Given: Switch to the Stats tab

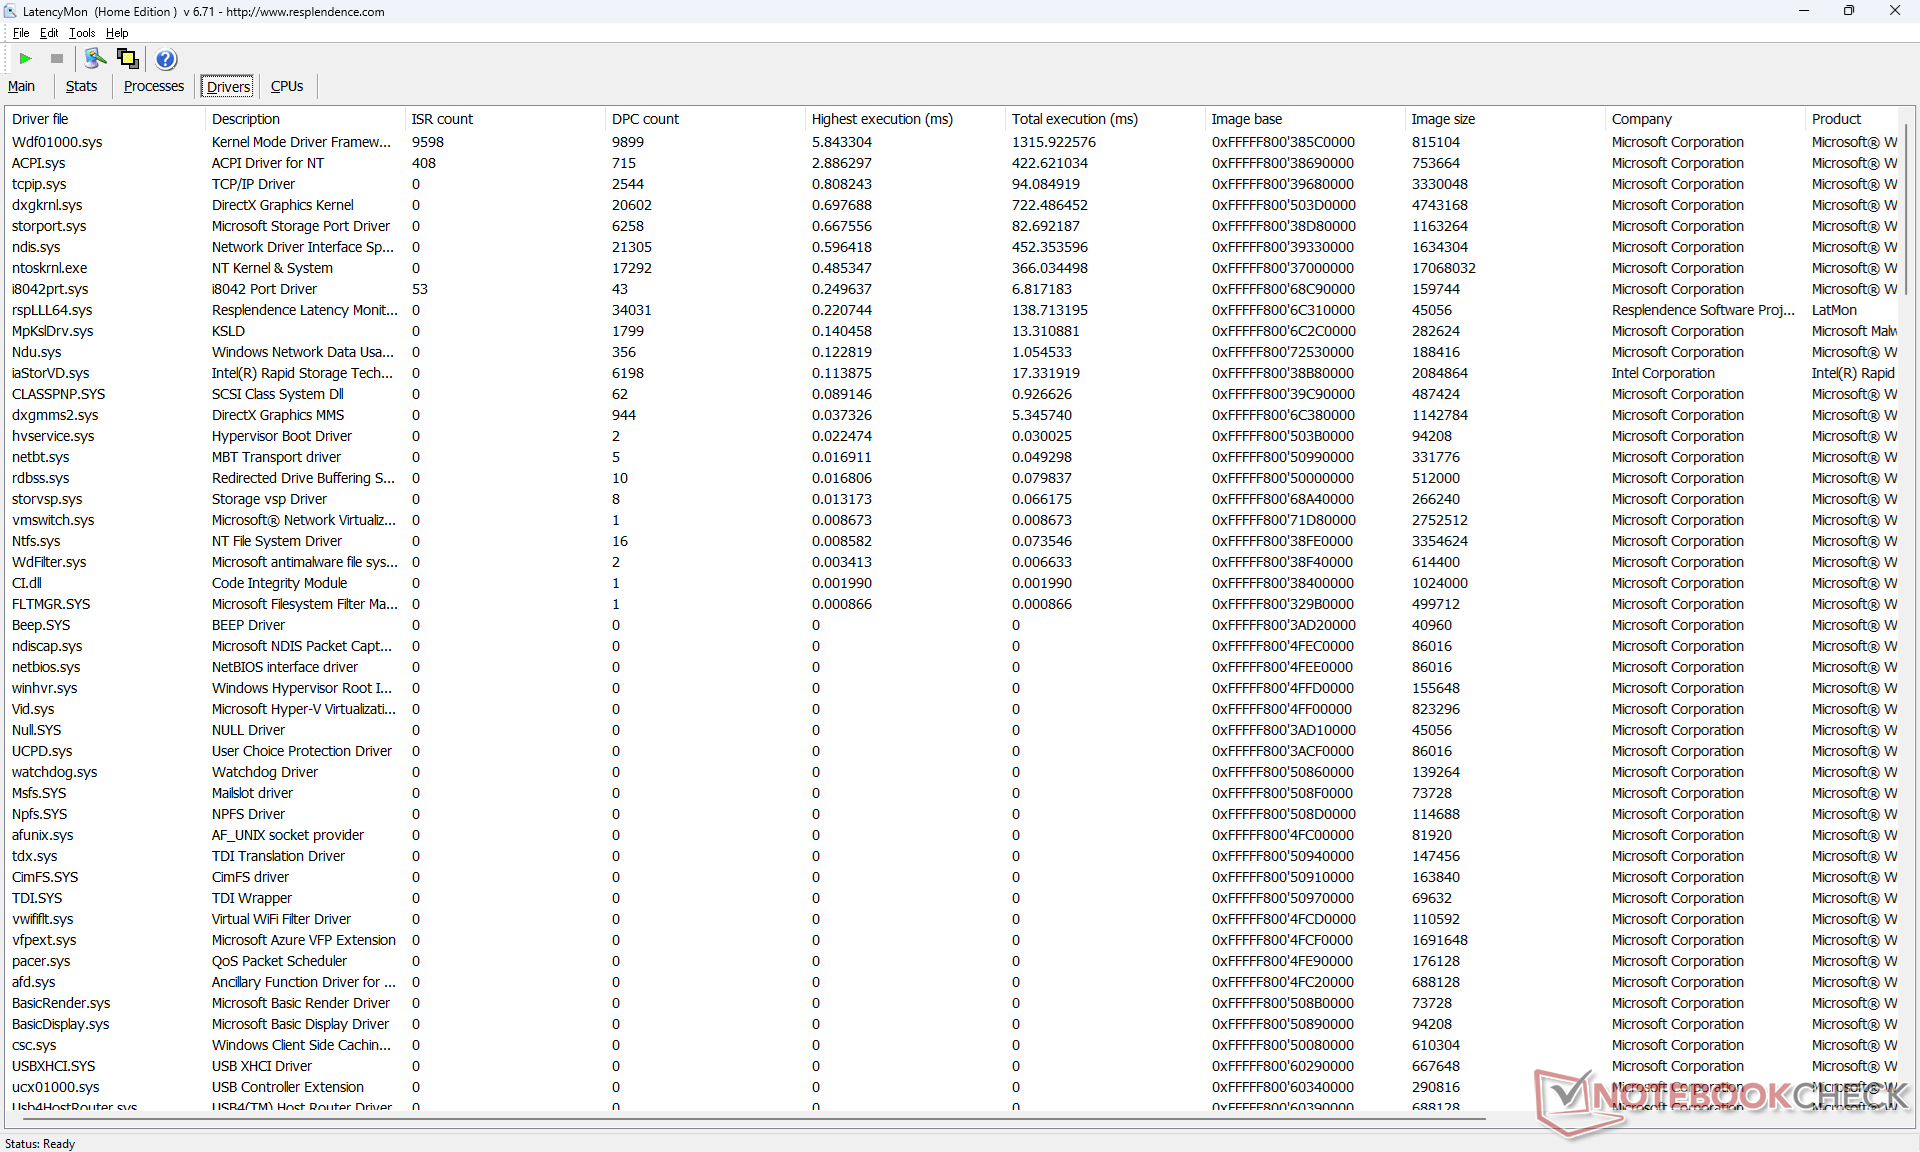Looking at the screenshot, I should (81, 87).
